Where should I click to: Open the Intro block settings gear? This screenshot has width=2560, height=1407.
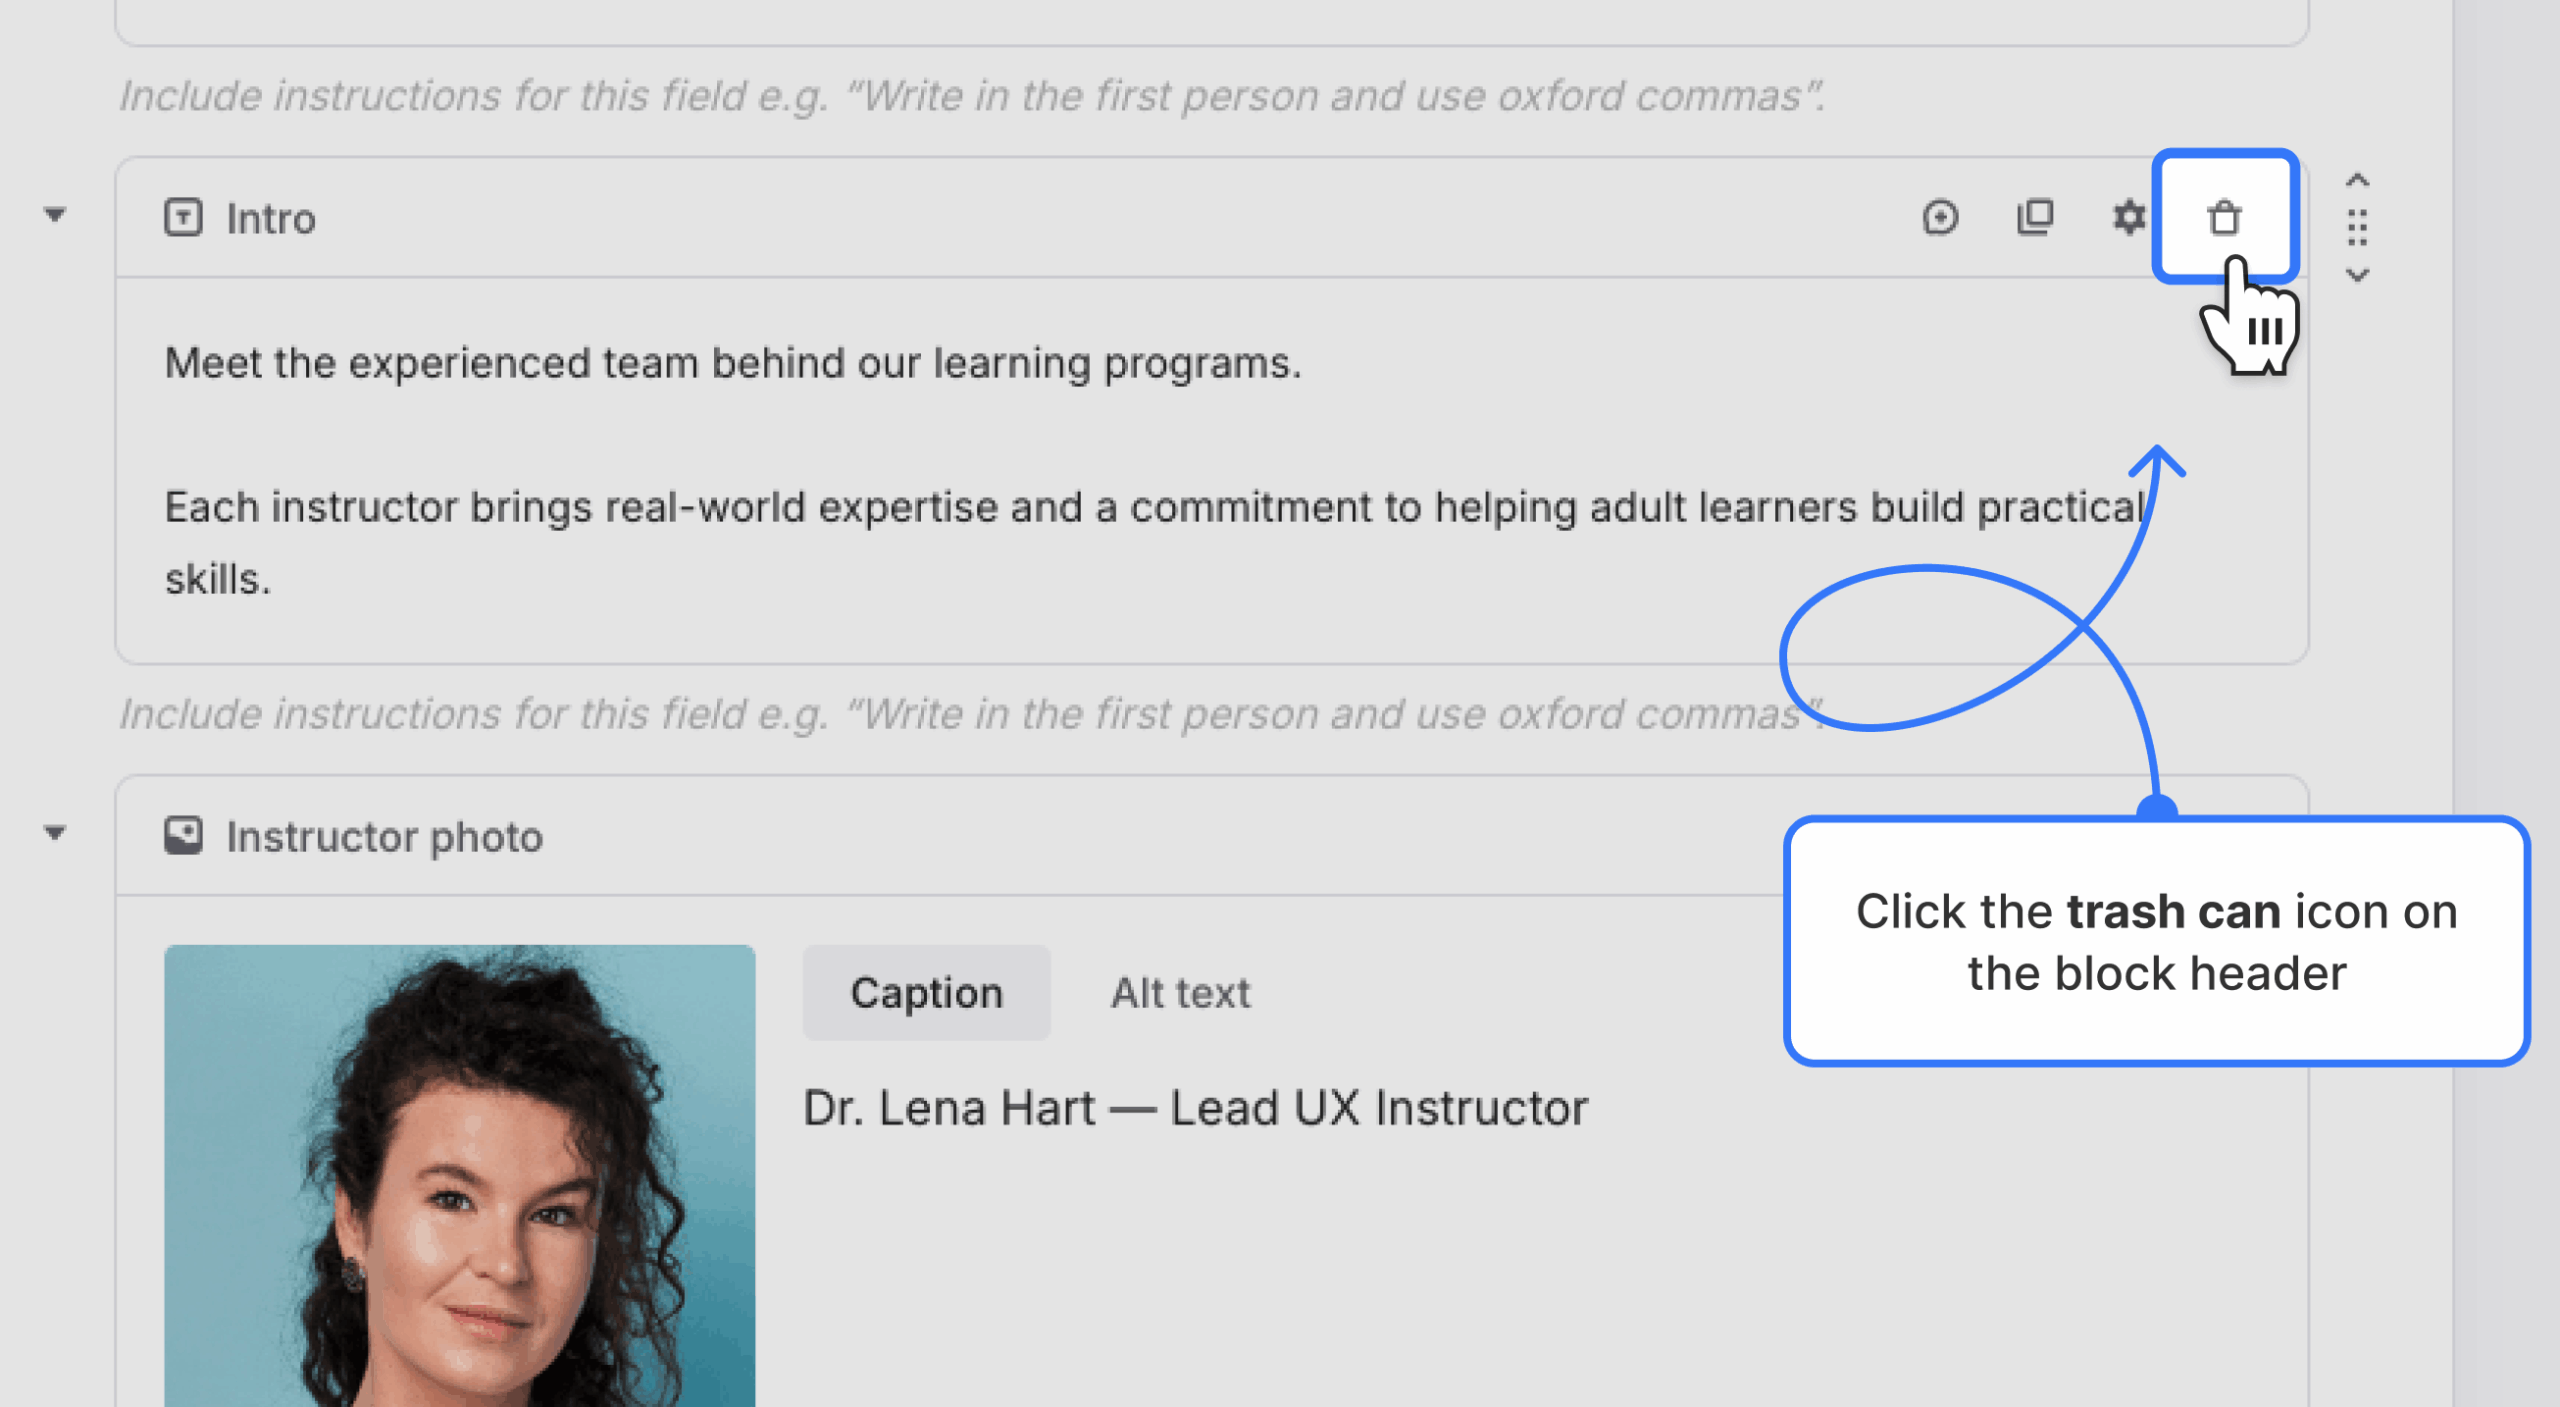(2128, 217)
